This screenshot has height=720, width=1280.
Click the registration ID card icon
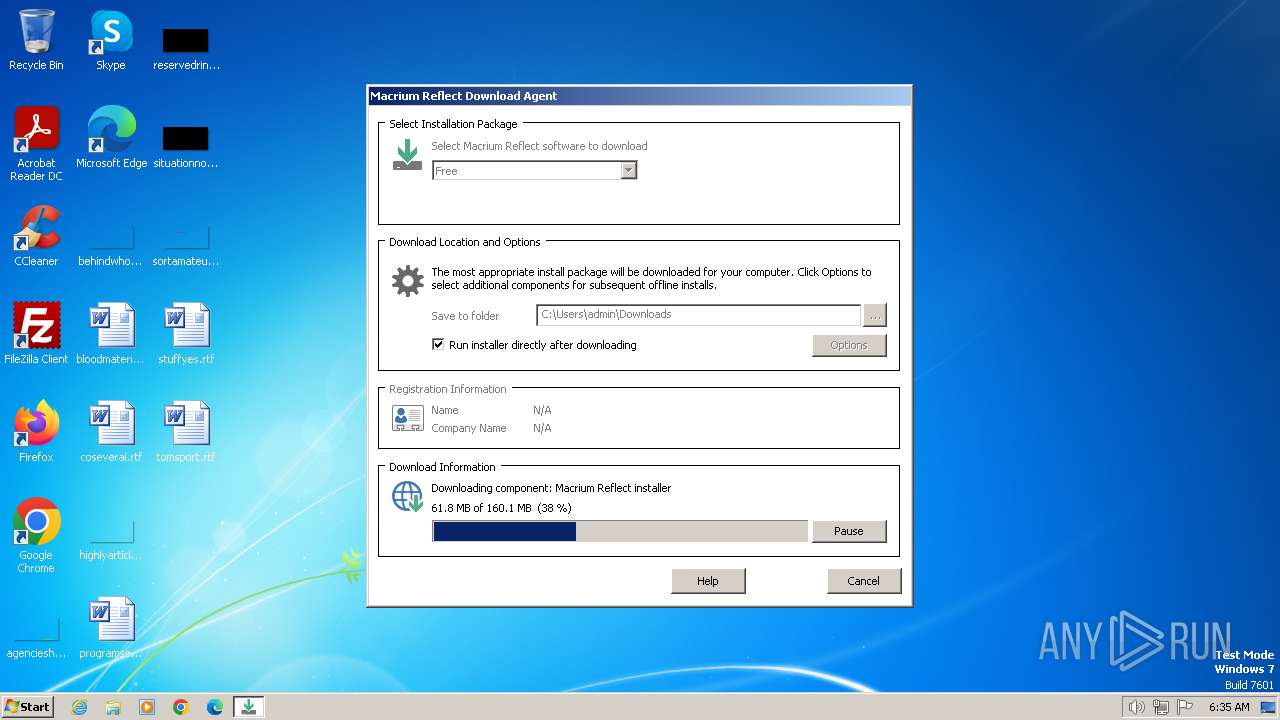point(407,418)
